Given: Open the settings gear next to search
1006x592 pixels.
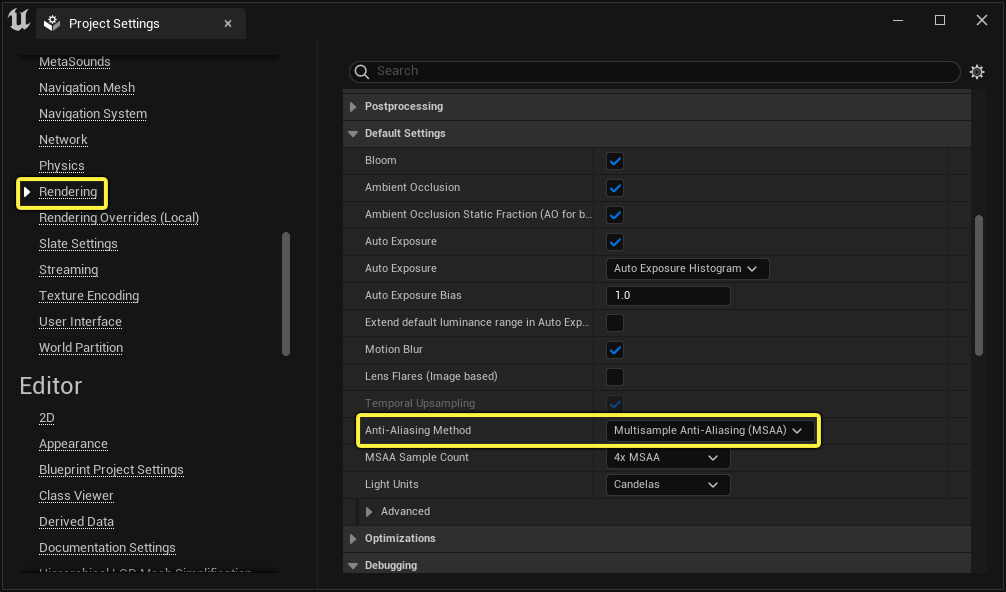Looking at the screenshot, I should pyautogui.click(x=977, y=72).
